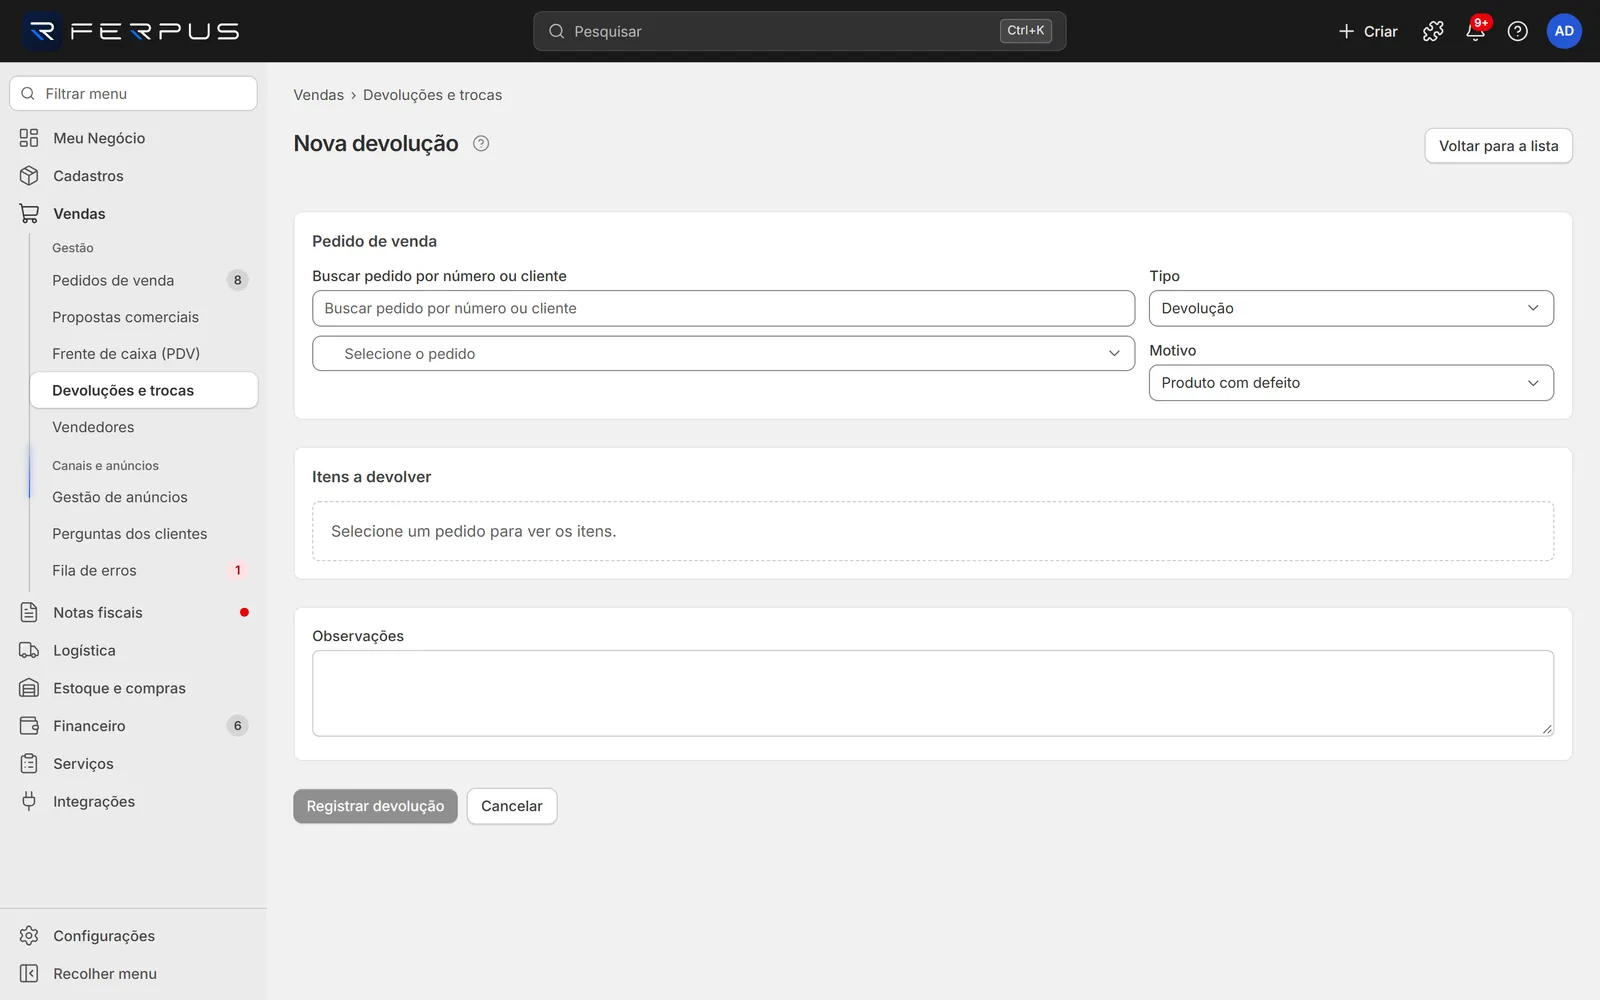
Task: Click the Serviços clipboard icon
Action: pyautogui.click(x=29, y=764)
